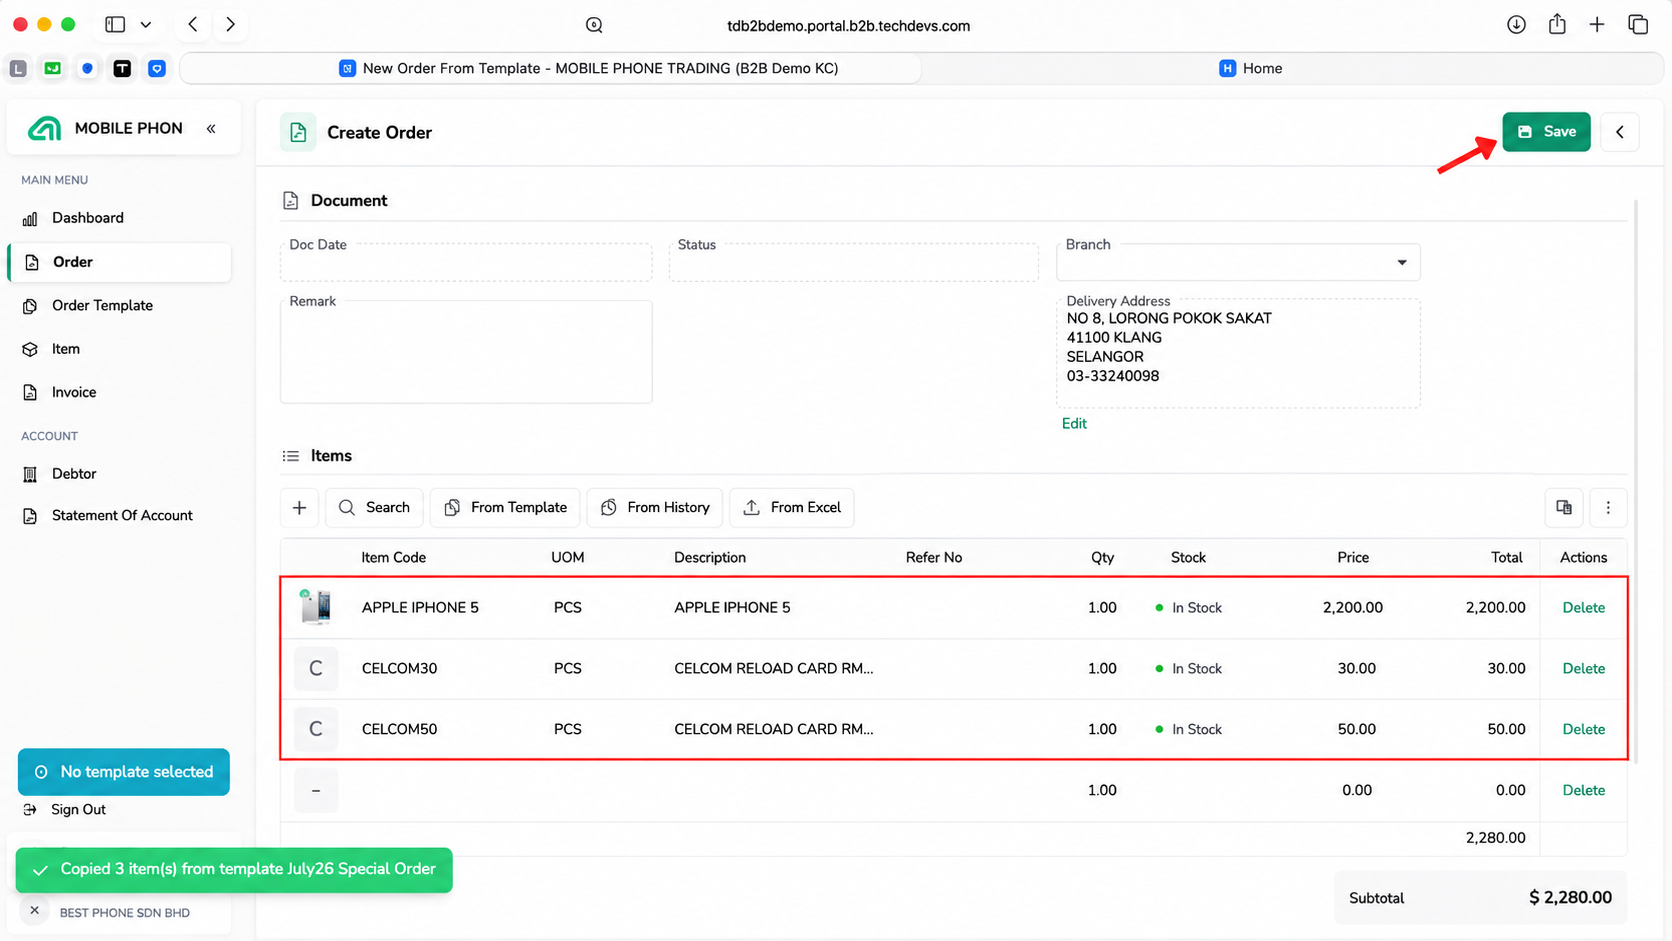Click the Create Order document icon
Screen dimensions: 1672x941
click(x=298, y=132)
